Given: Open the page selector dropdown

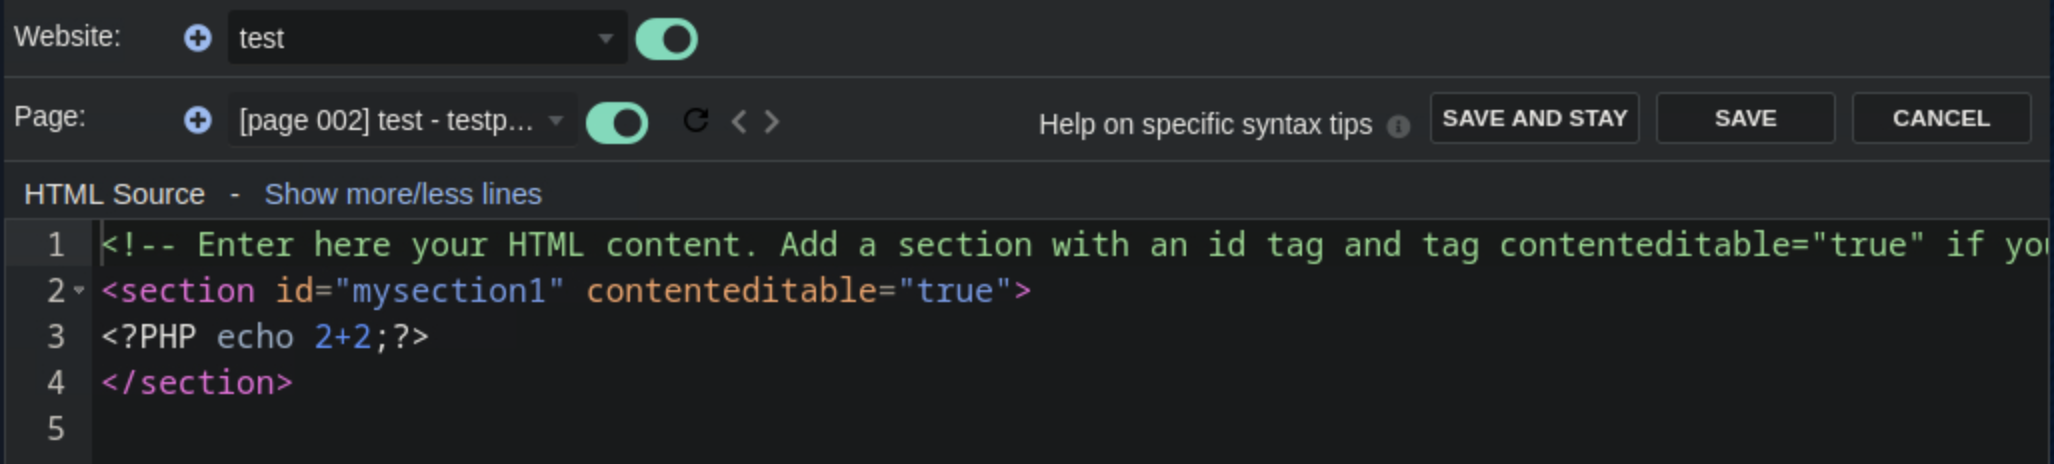Looking at the screenshot, I should point(402,121).
